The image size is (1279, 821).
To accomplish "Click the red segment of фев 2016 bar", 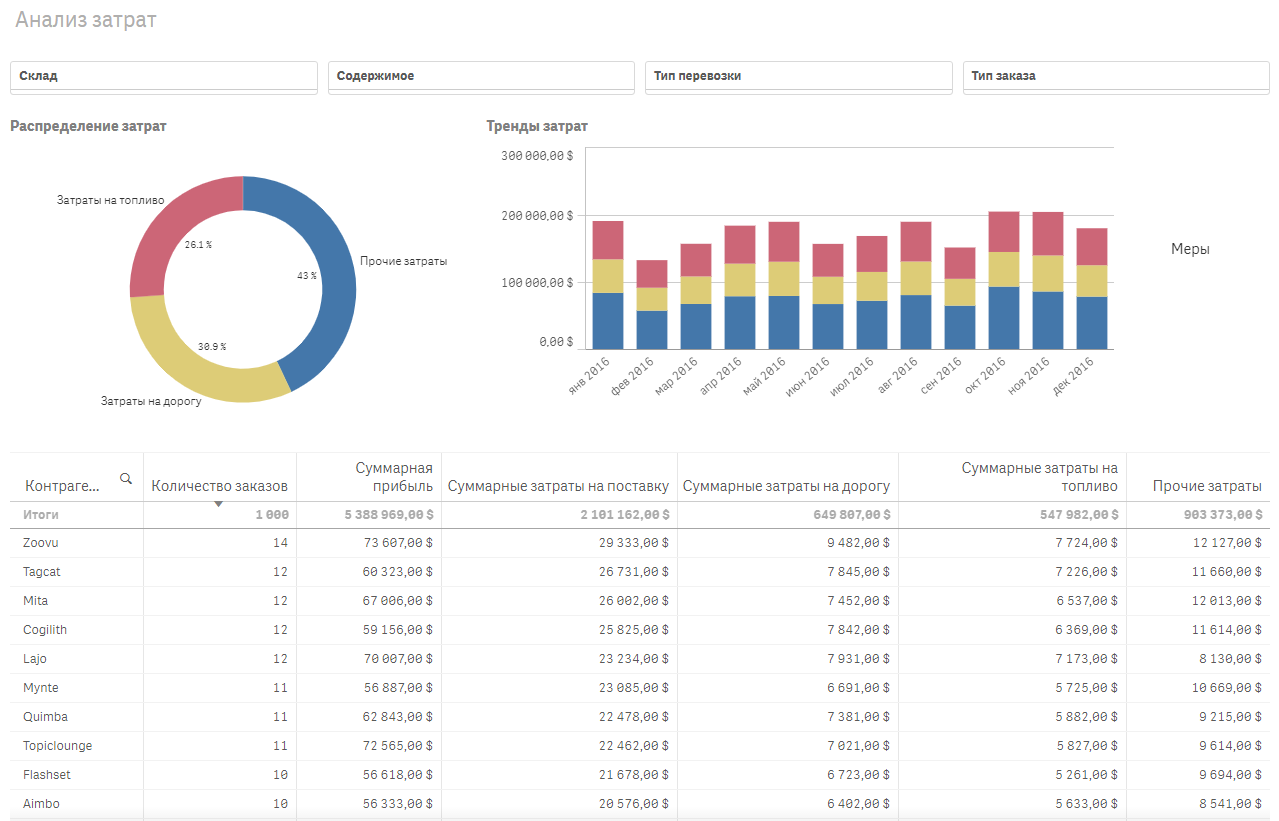I will [652, 273].
